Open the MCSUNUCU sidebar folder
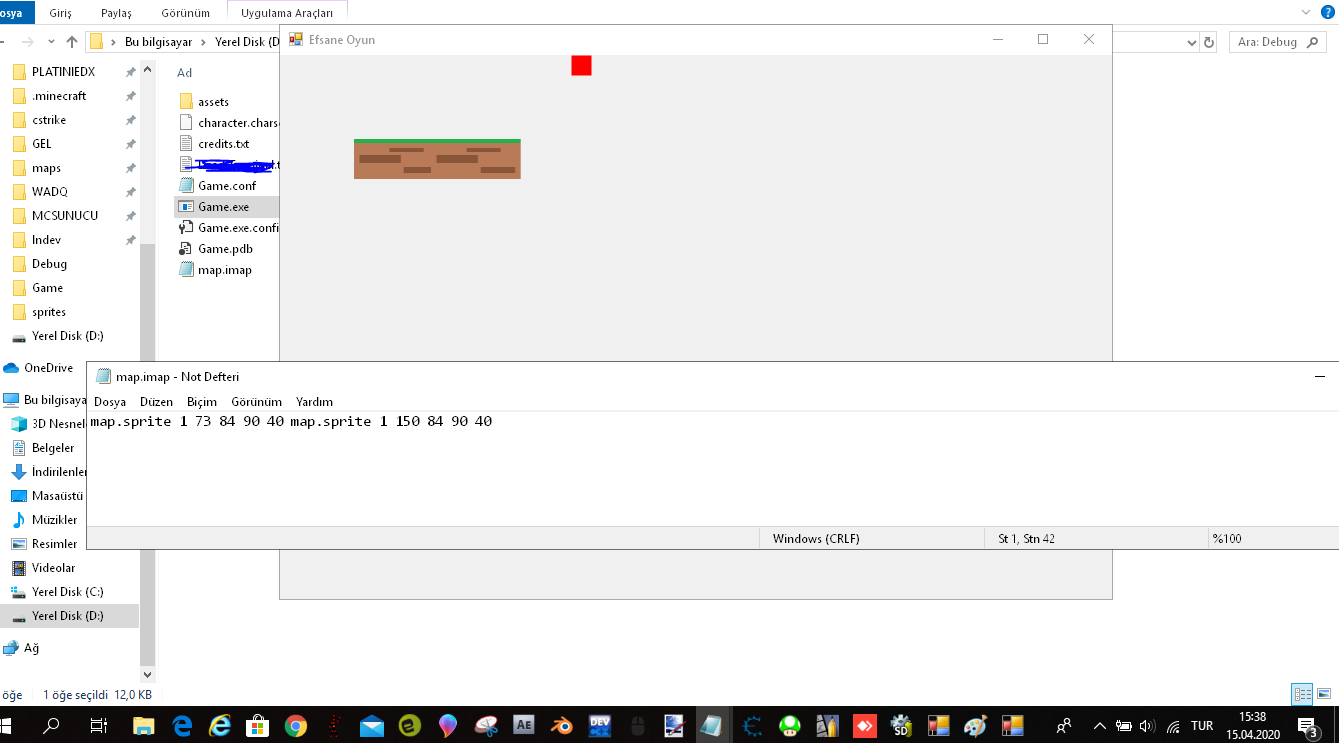The image size is (1339, 743). (65, 216)
